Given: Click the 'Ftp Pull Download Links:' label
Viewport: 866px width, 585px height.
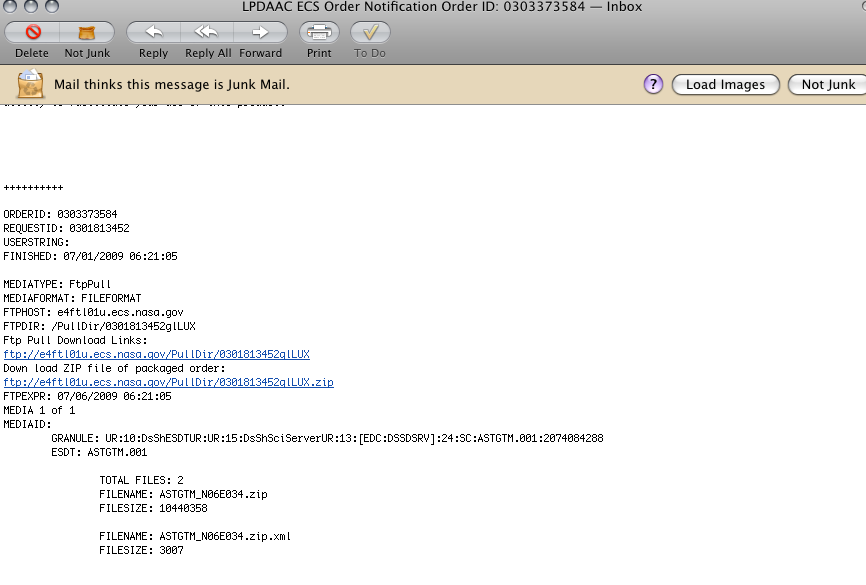Looking at the screenshot, I should pyautogui.click(x=75, y=340).
